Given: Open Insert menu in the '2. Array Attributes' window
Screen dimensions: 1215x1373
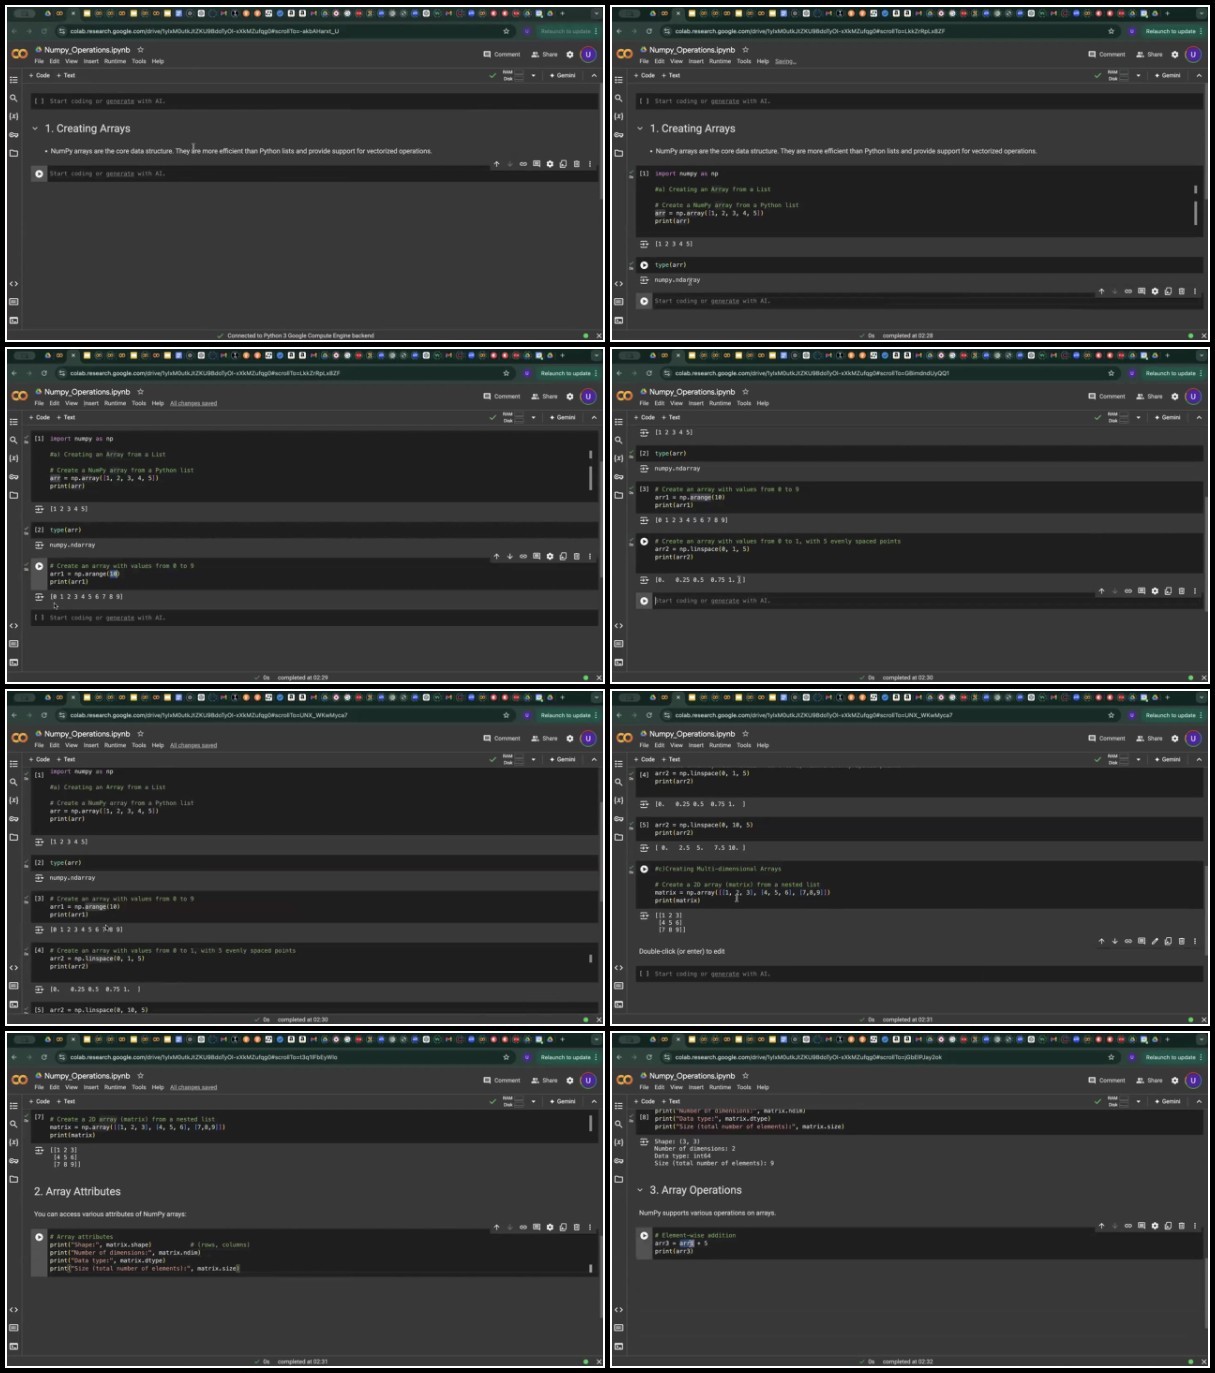Looking at the screenshot, I should point(91,1087).
